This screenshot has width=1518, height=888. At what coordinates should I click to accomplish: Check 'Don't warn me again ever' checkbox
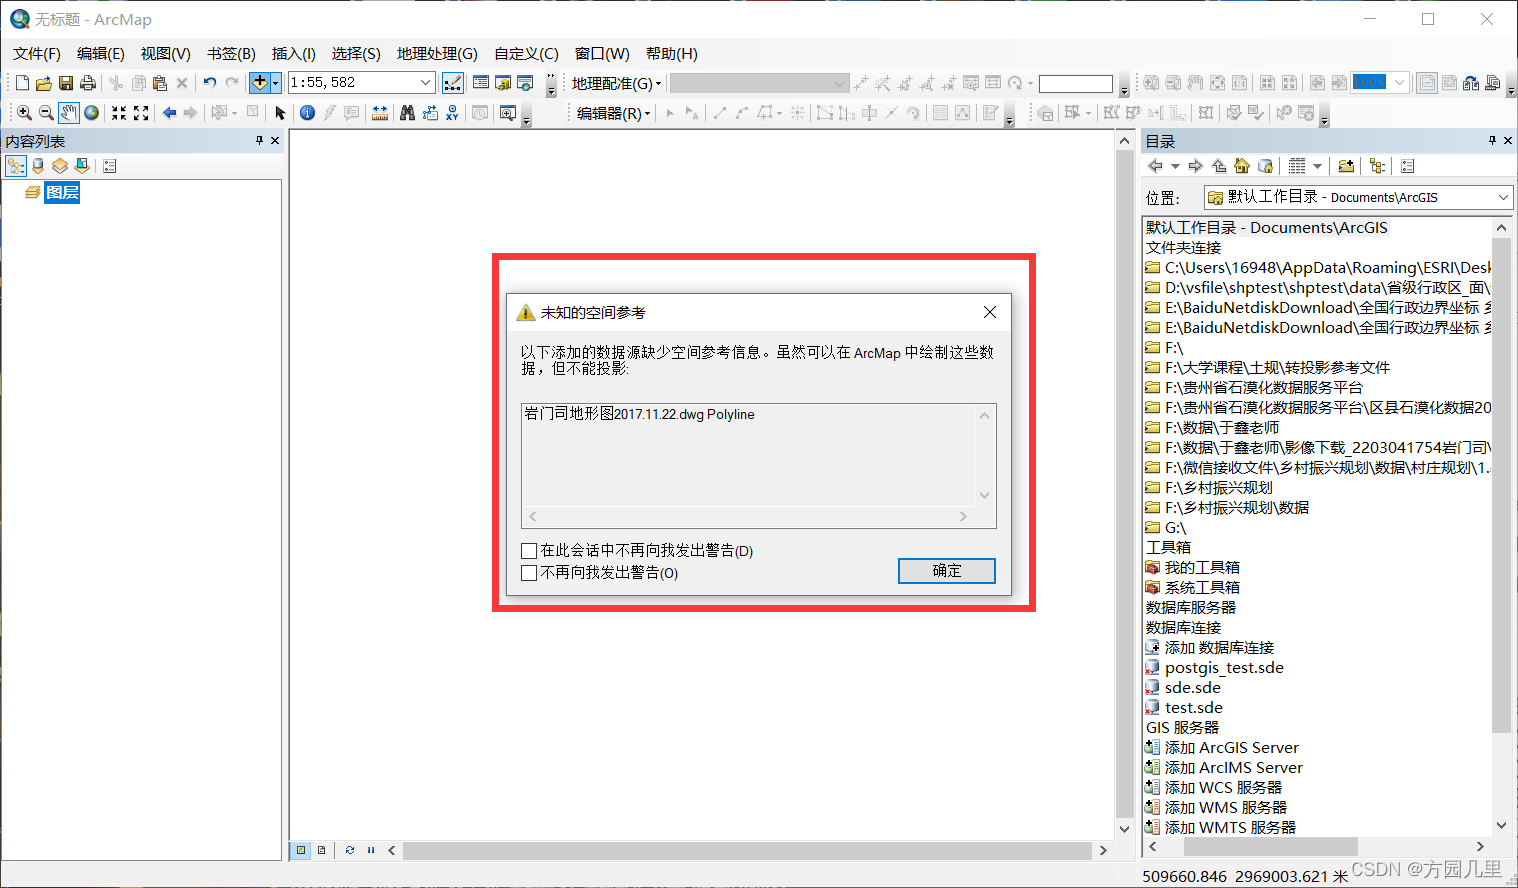(529, 573)
